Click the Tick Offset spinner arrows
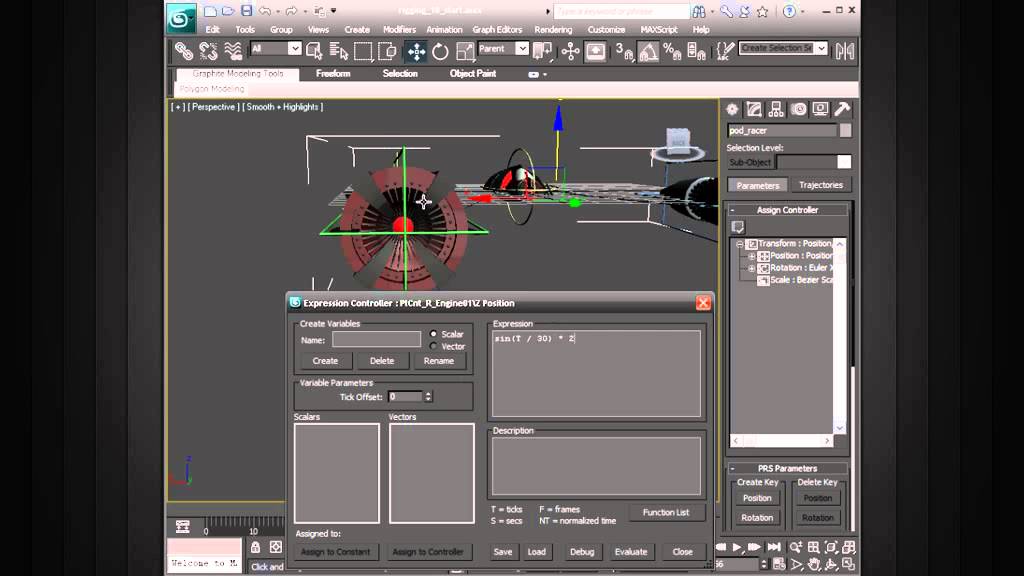 coord(428,396)
